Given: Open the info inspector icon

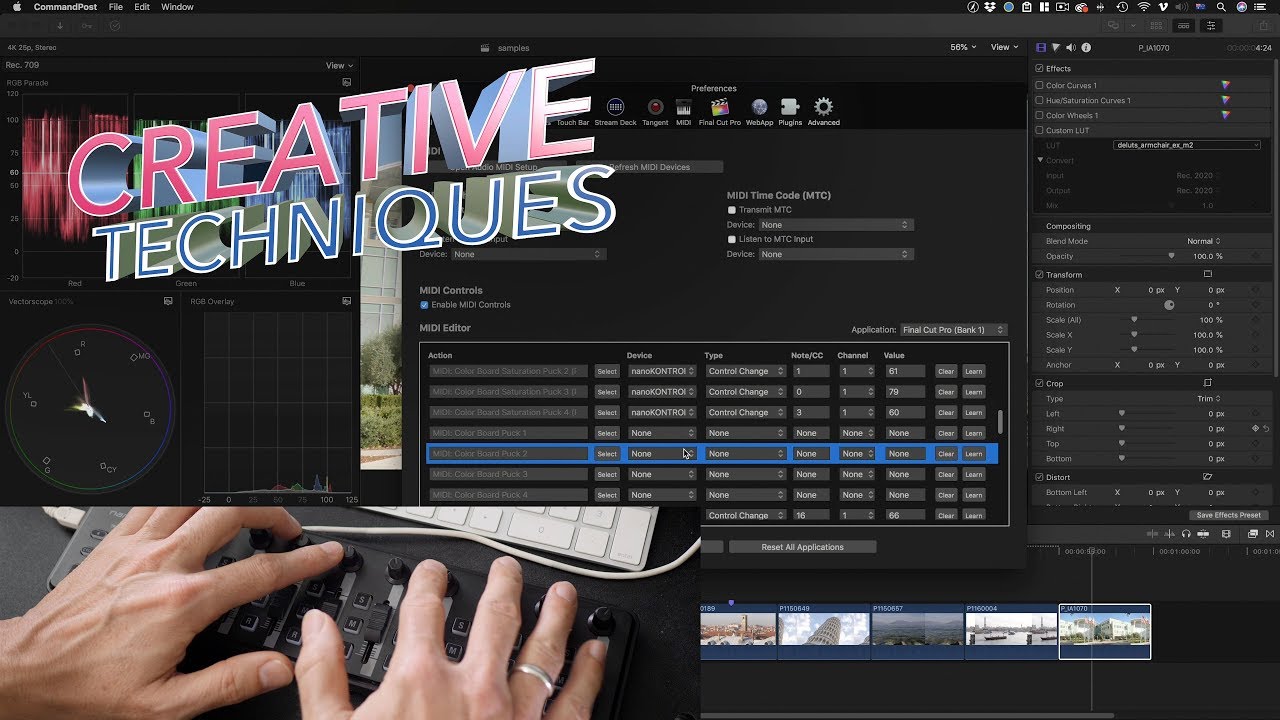Looking at the screenshot, I should pos(1086,48).
